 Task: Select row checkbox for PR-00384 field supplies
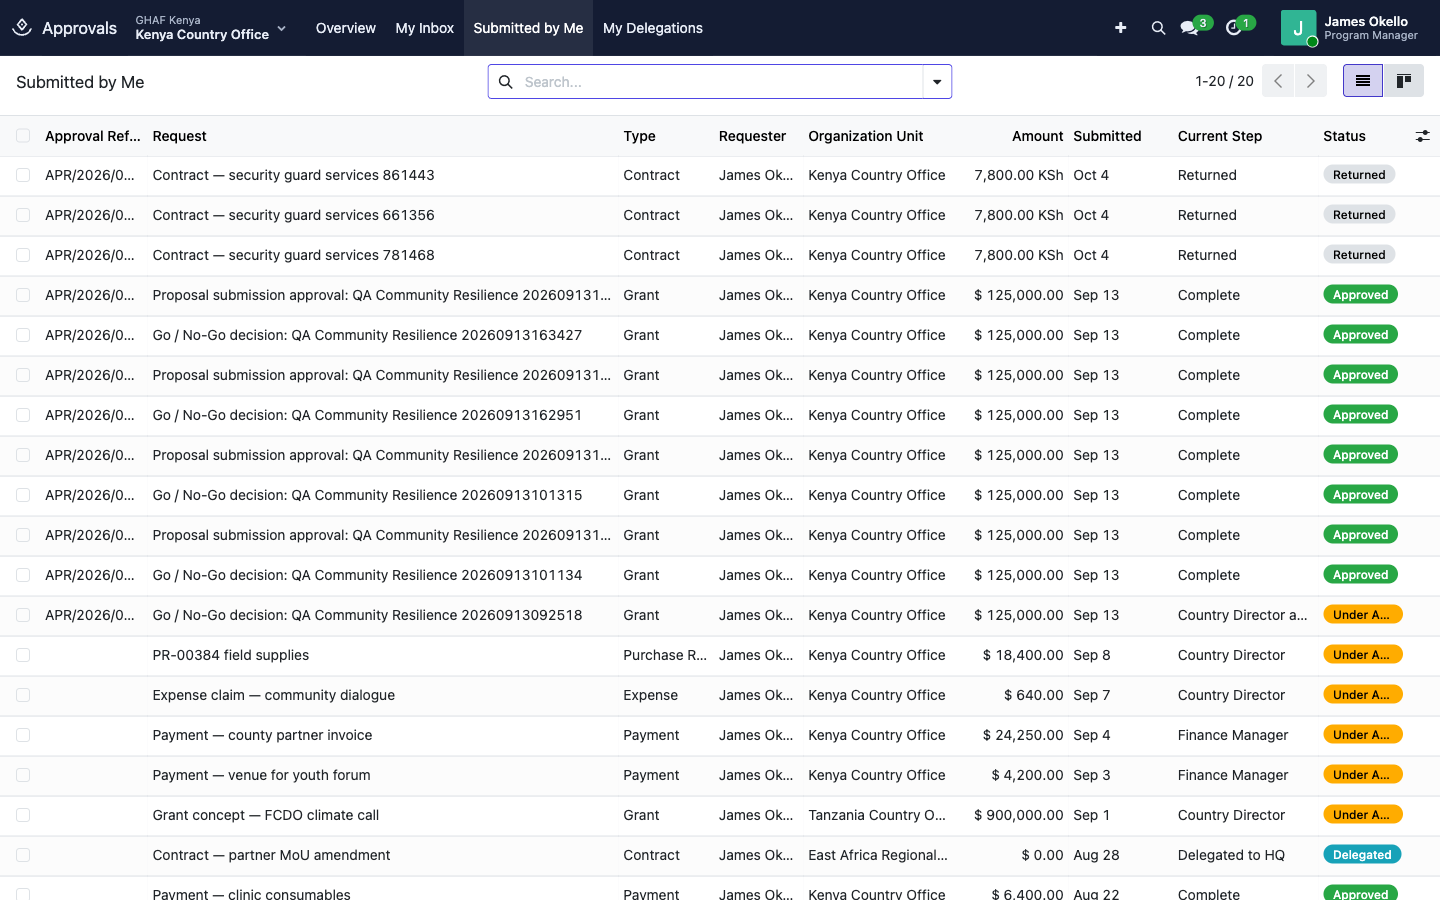(x=23, y=655)
